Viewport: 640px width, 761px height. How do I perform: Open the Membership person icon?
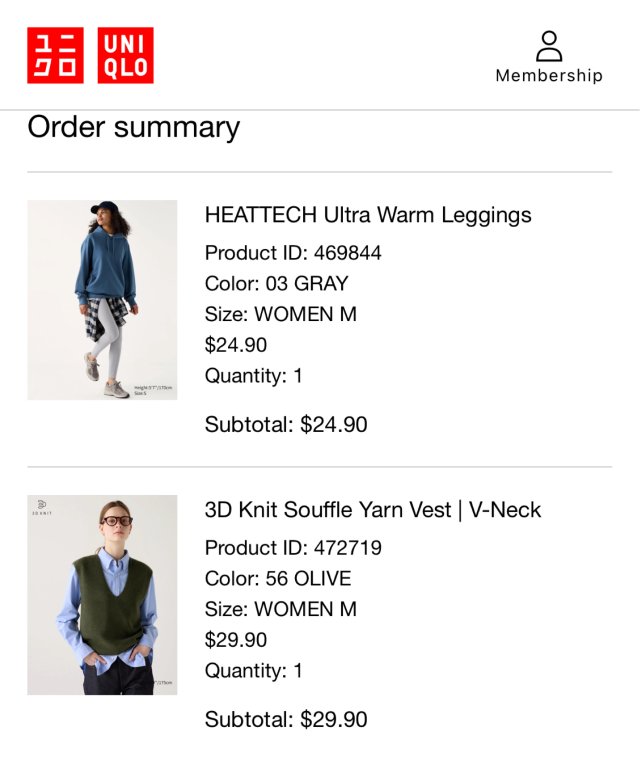[x=549, y=45]
